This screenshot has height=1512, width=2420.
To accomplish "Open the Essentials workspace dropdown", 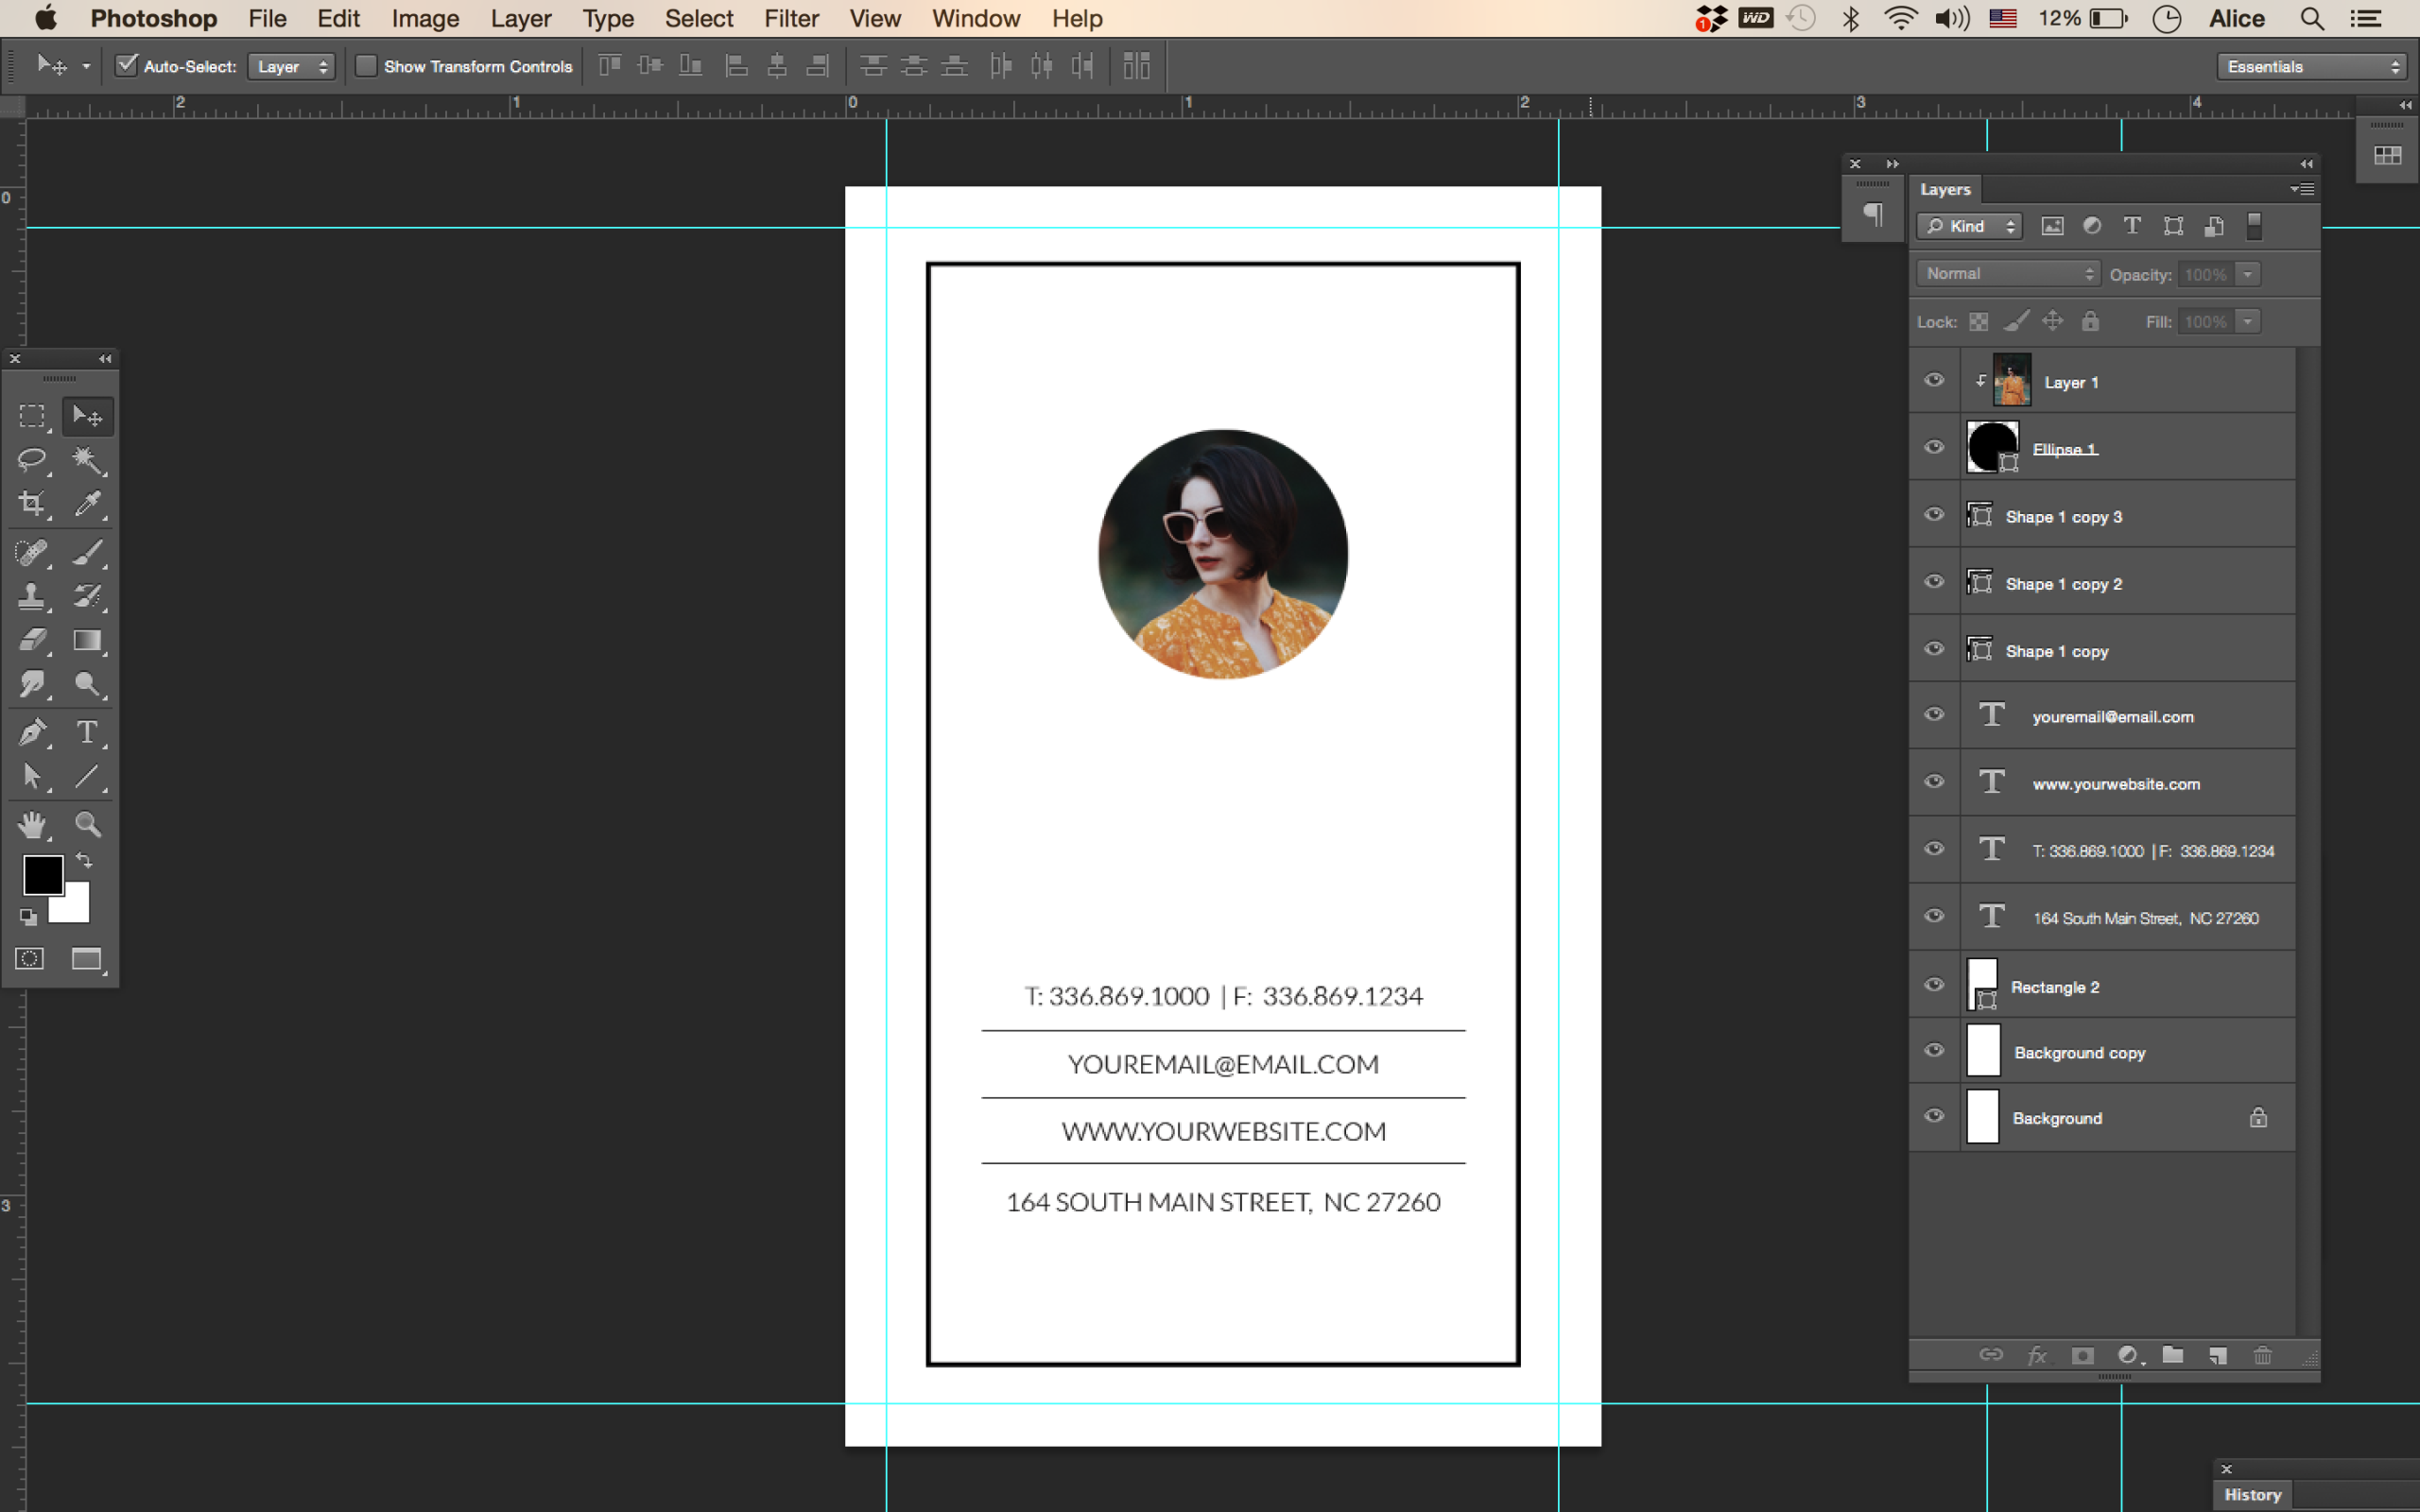I will [2310, 66].
